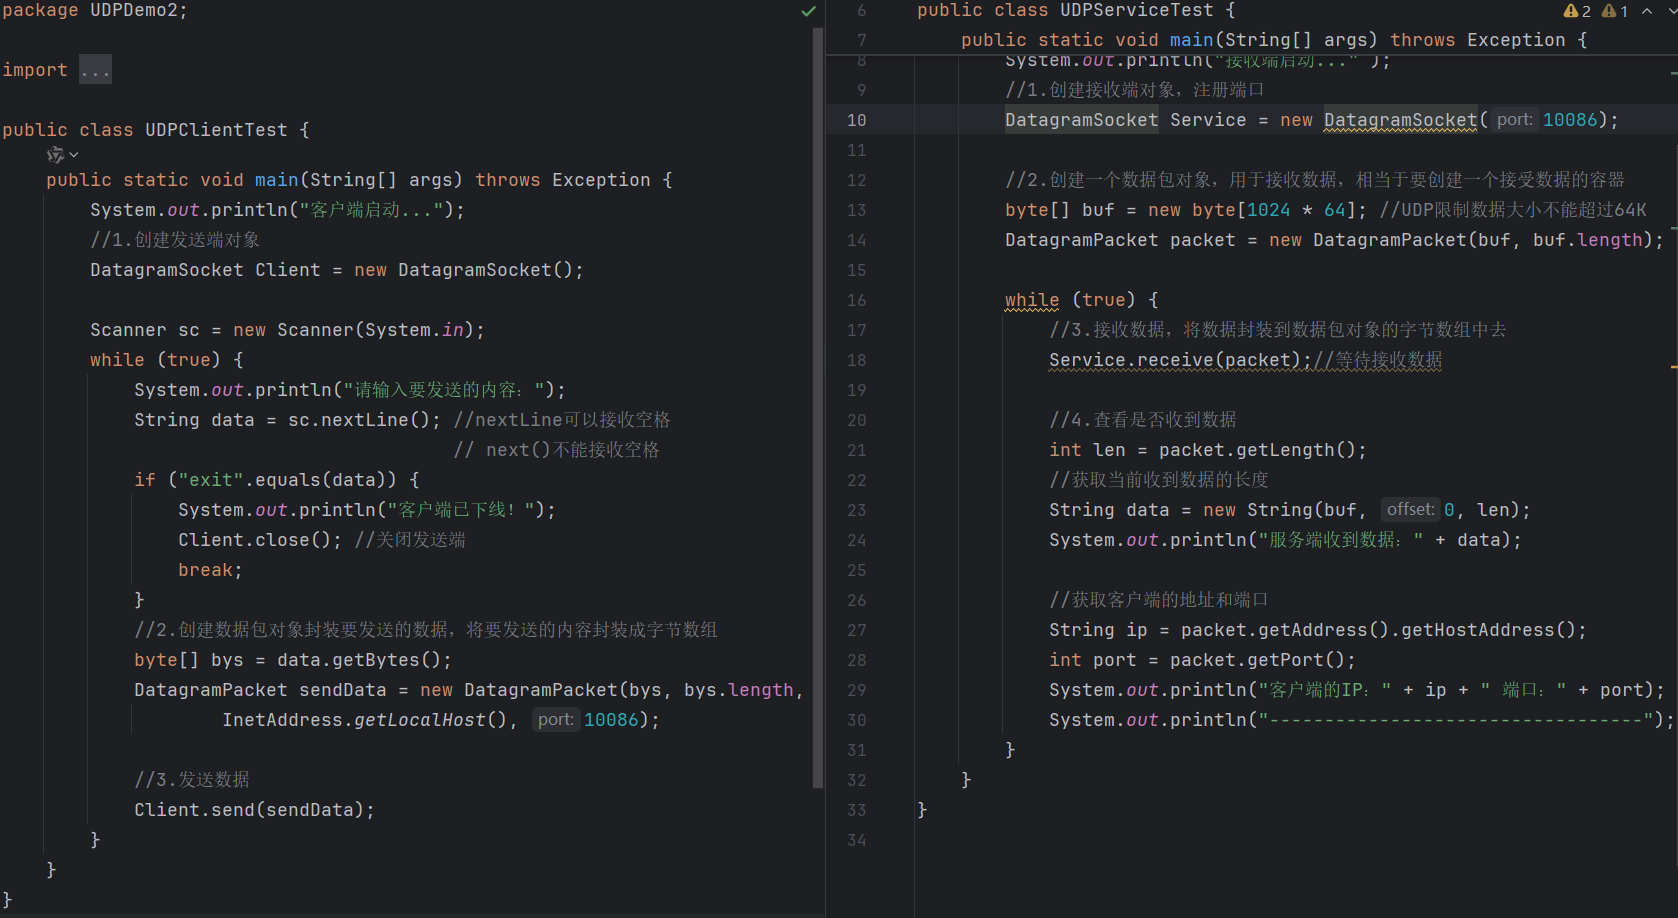Screen dimensions: 1678x918
Task: Expand the chevron beside the AI assistant icon
Action: (74, 155)
